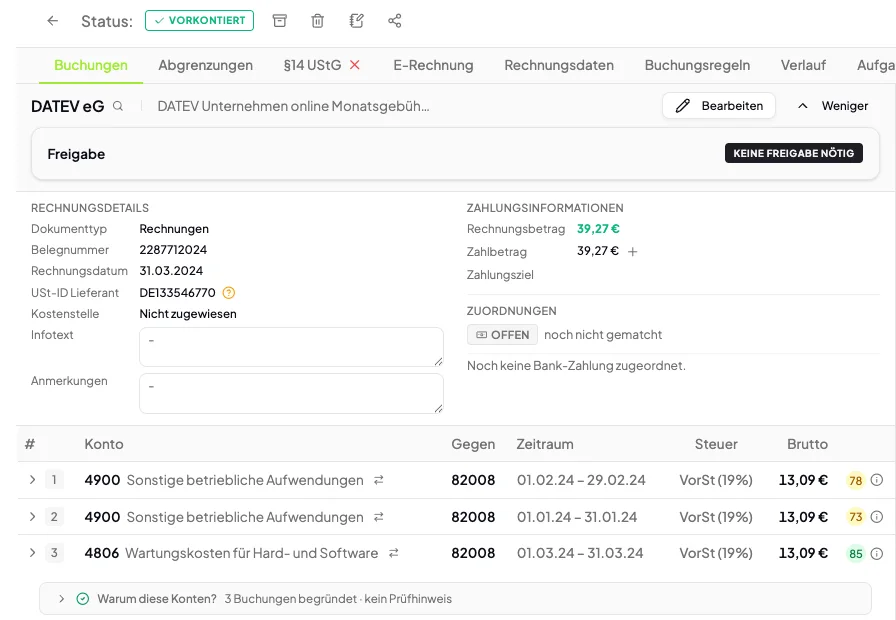Screen dimensions: 896x620
Task: Click the confidence score 85 badge
Action: tap(855, 554)
